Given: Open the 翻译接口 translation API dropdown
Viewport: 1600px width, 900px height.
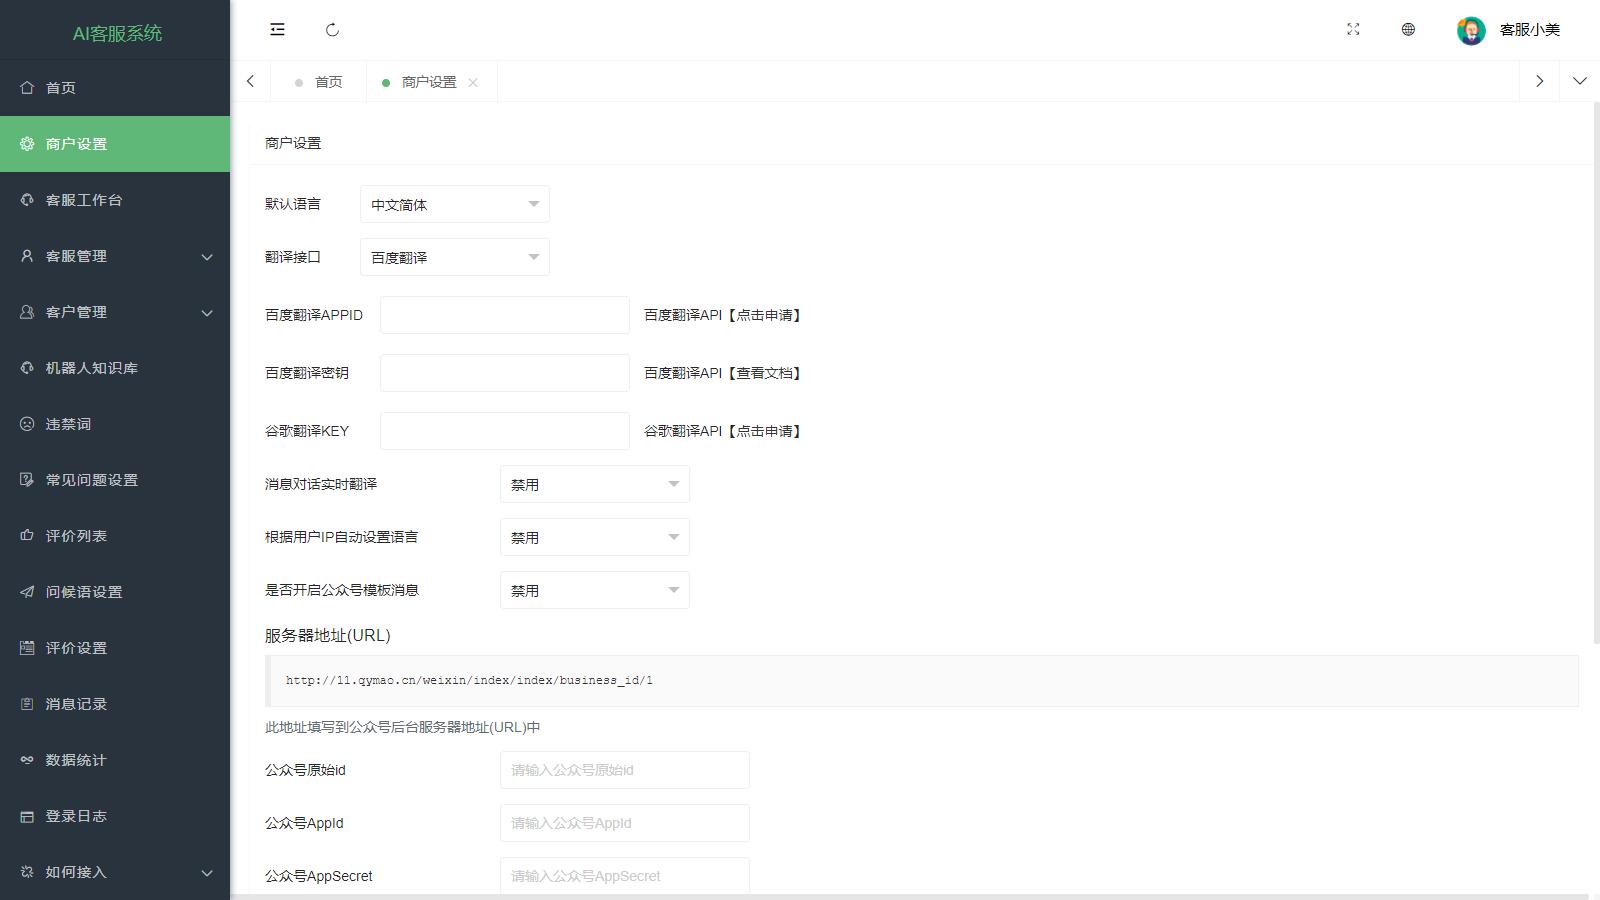Looking at the screenshot, I should [x=454, y=257].
